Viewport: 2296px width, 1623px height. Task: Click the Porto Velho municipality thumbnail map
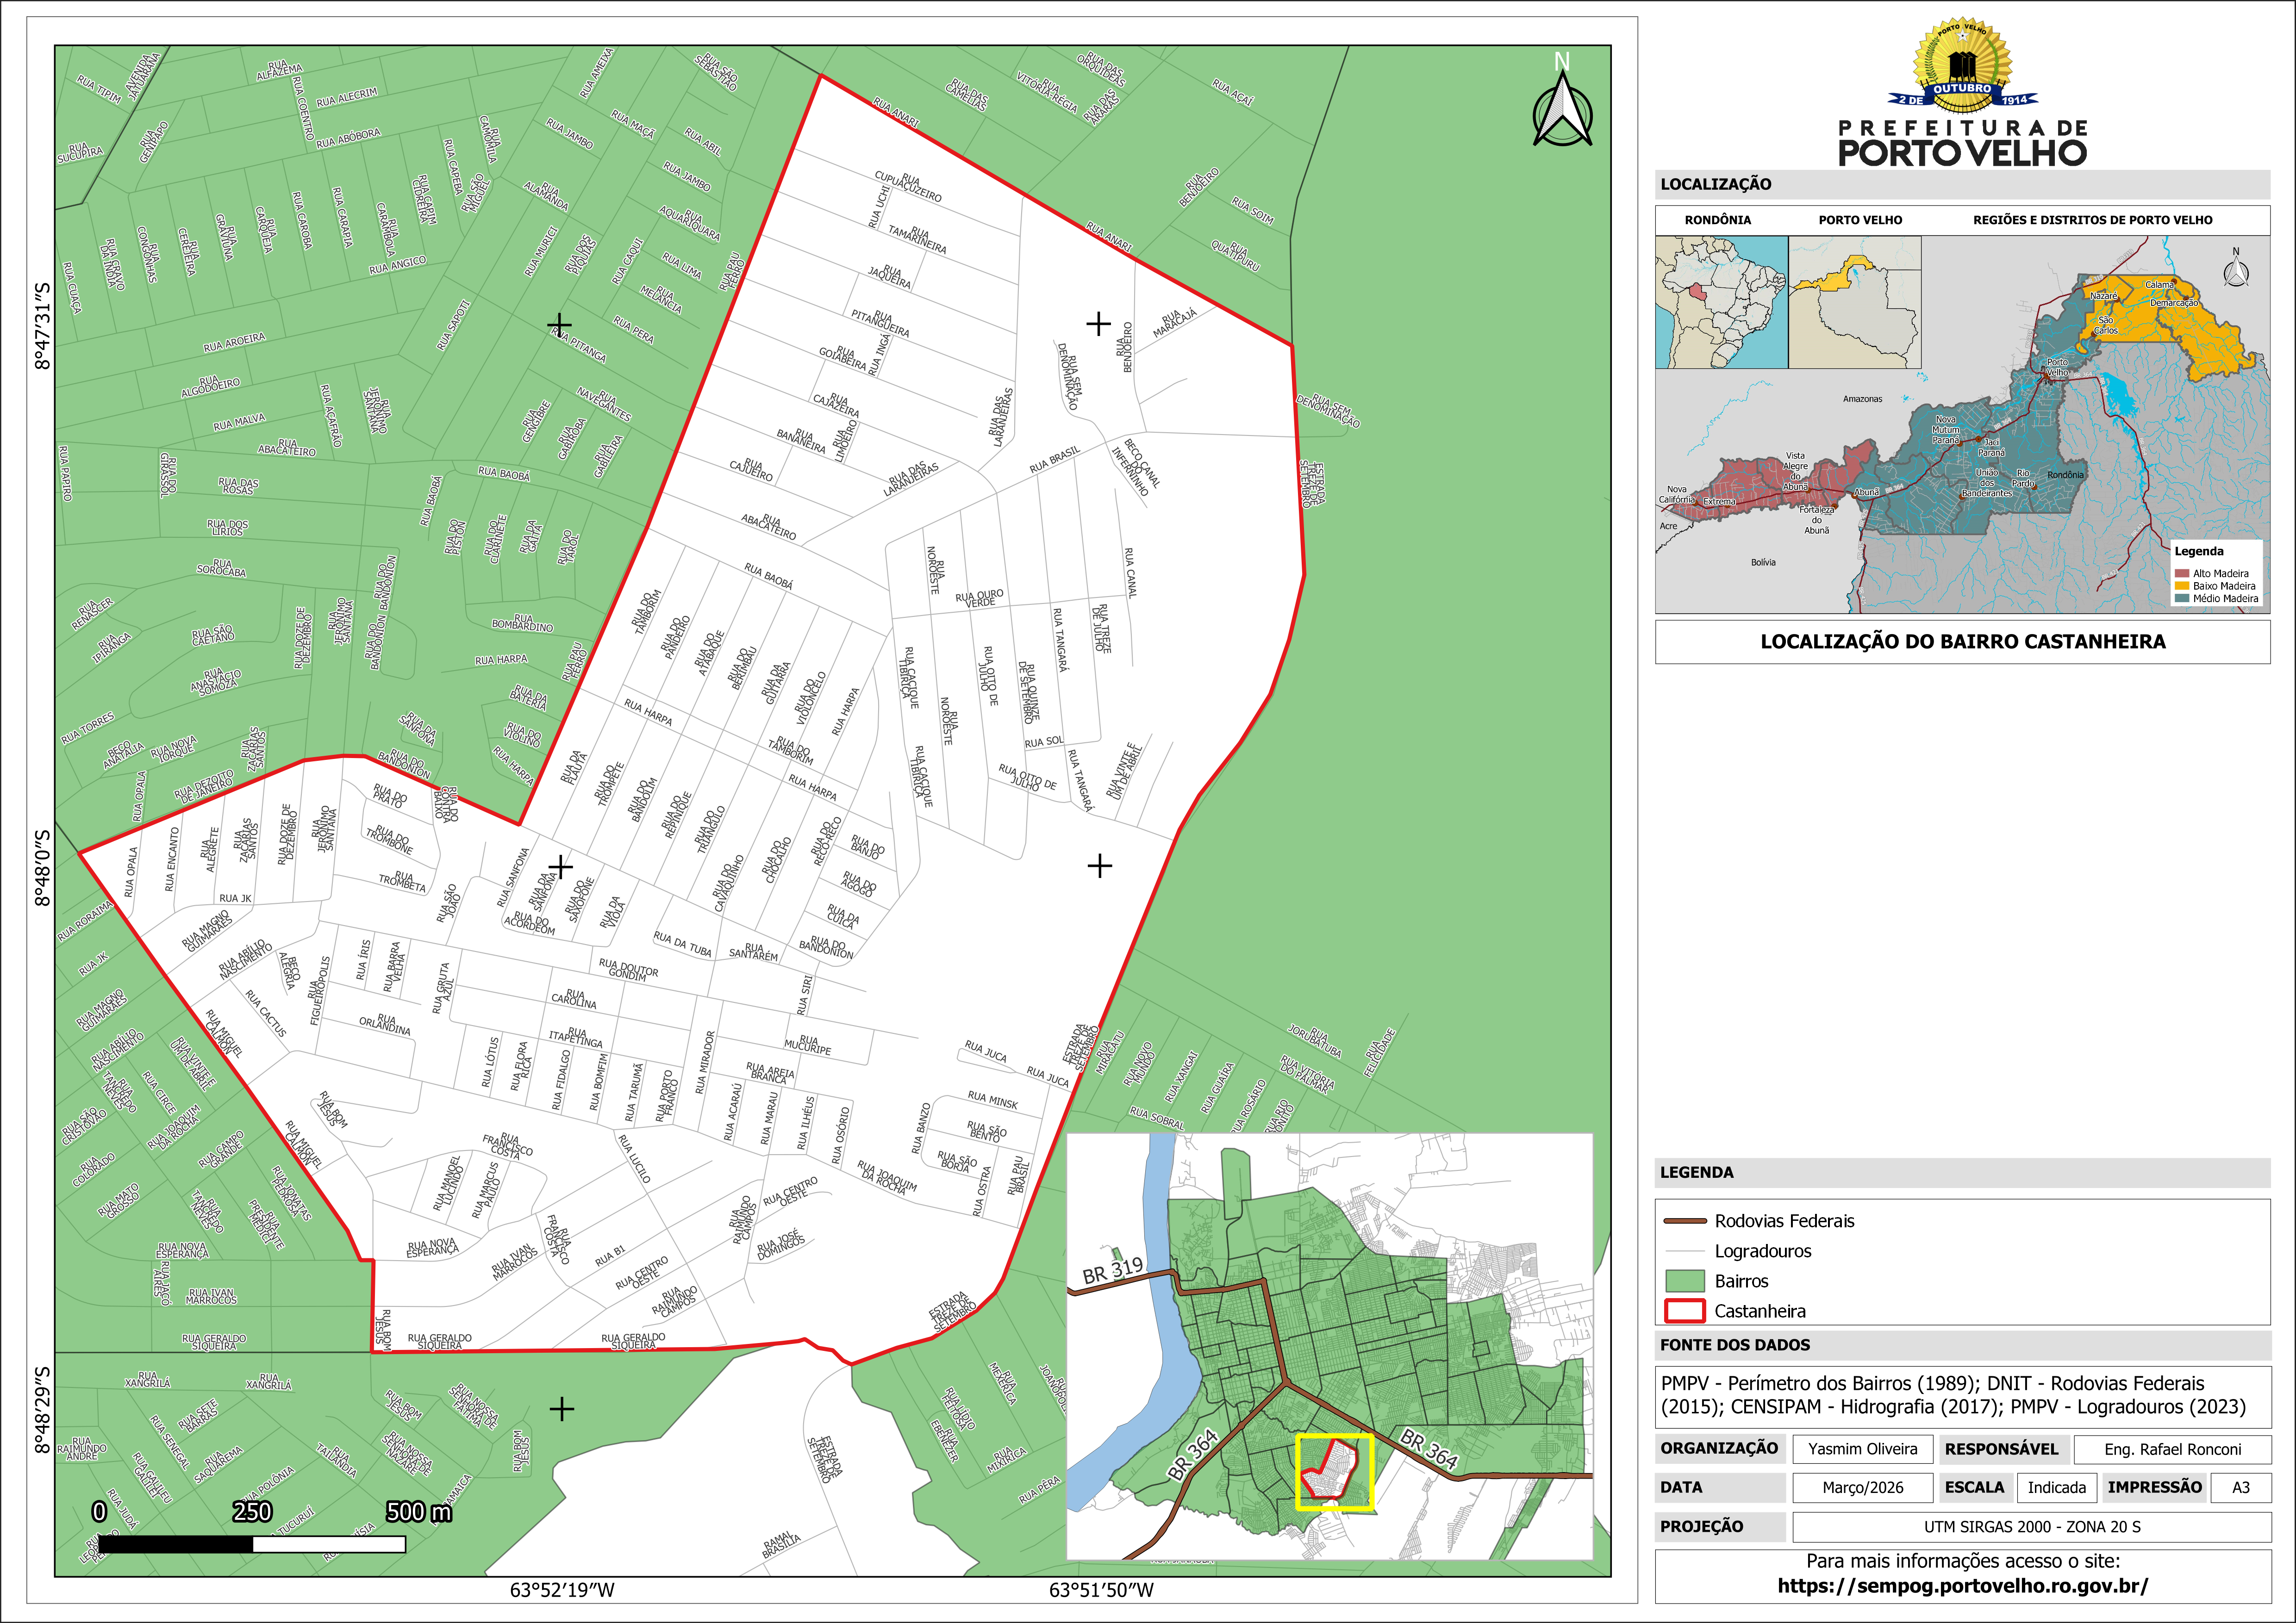pos(1855,302)
